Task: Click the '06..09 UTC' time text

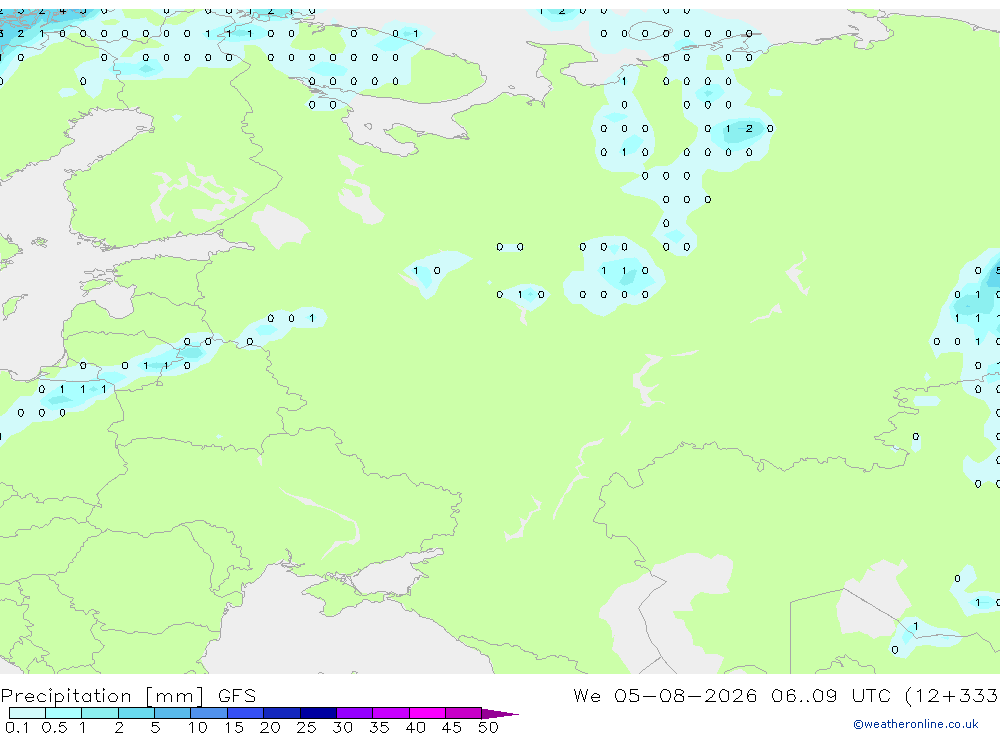Action: click(831, 695)
